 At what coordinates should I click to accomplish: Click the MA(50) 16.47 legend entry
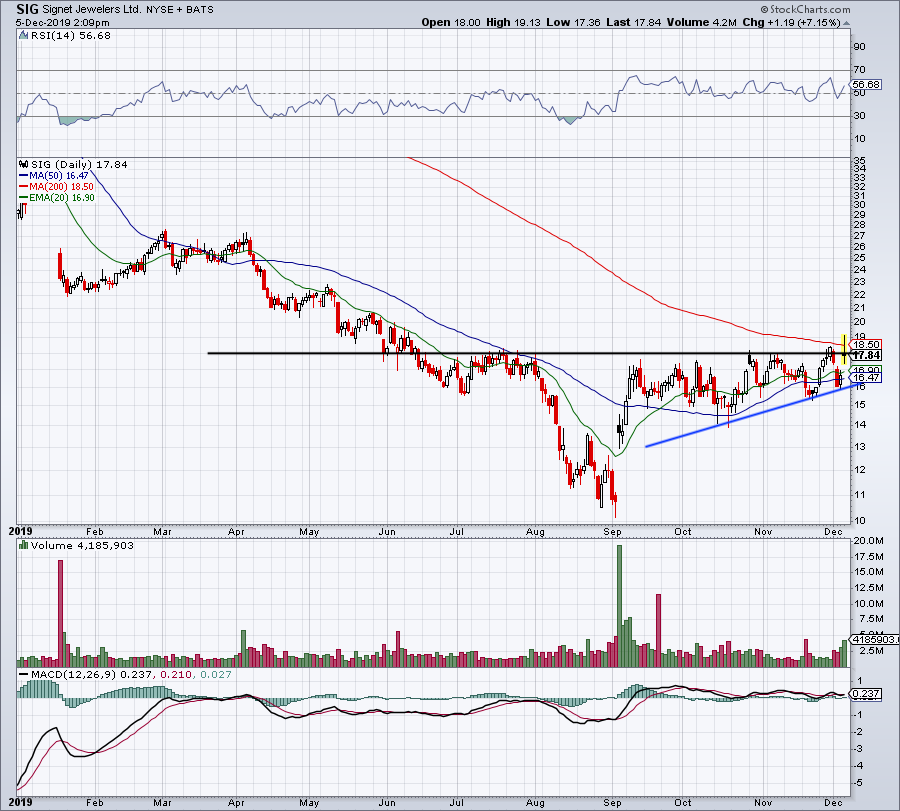coord(54,176)
